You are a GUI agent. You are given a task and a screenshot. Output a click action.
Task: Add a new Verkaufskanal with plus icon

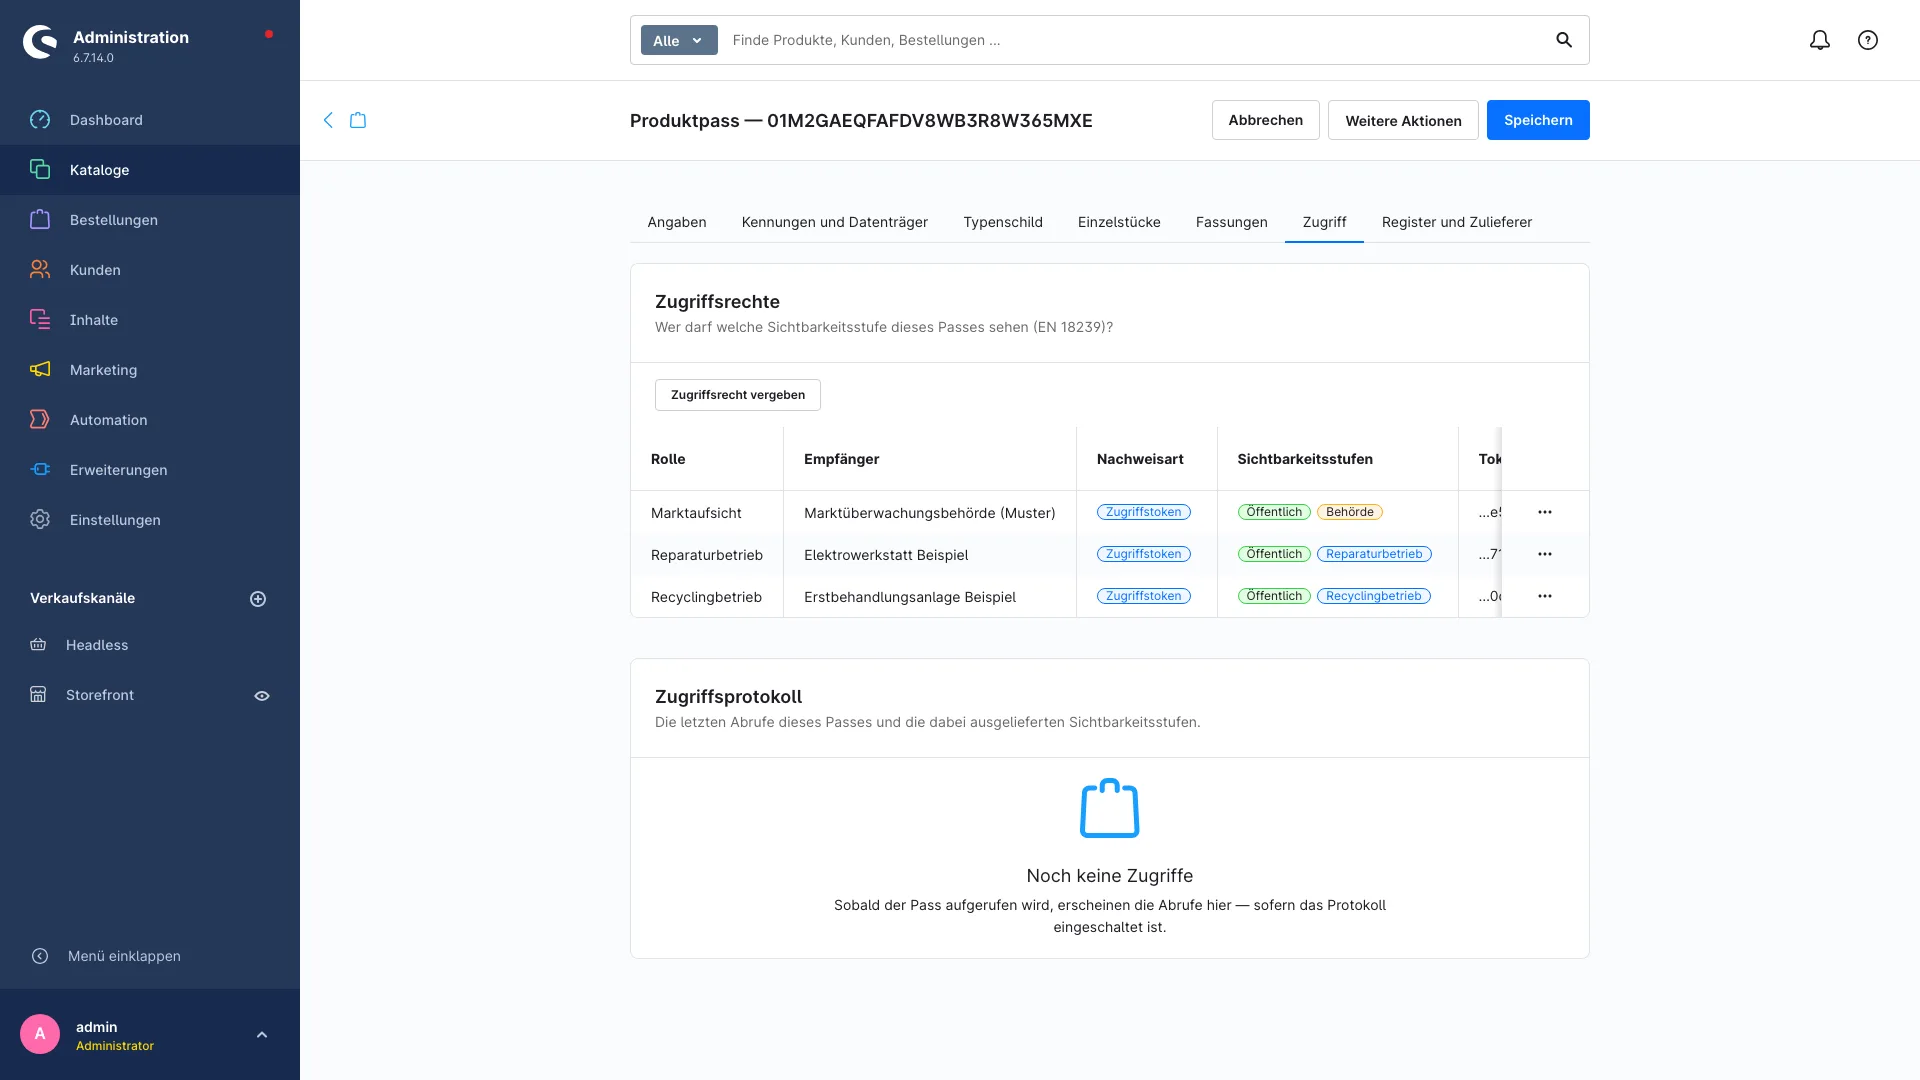coord(258,599)
